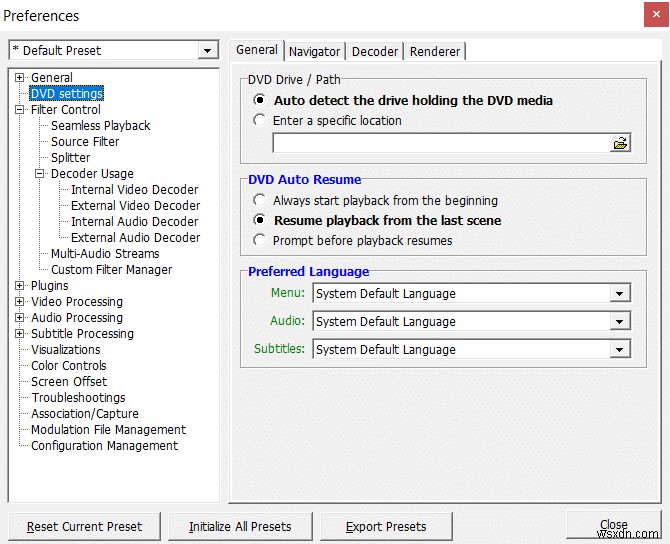Choose Prompt before playback resumes option
This screenshot has height=544, width=670.
[x=260, y=240]
